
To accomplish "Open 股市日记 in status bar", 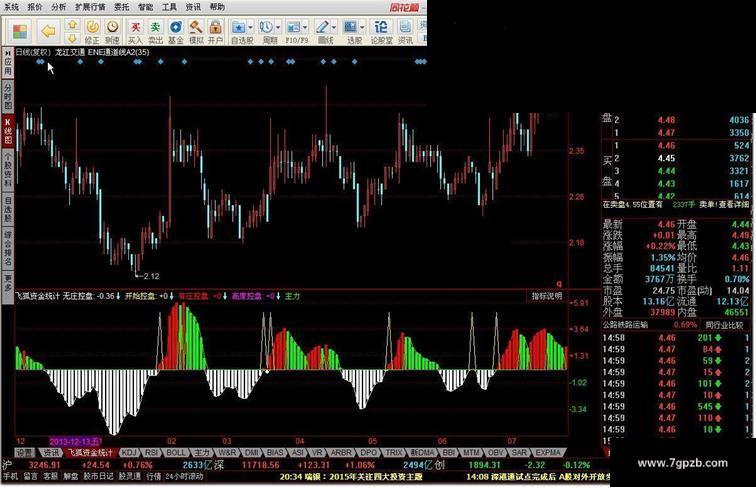I will point(98,476).
